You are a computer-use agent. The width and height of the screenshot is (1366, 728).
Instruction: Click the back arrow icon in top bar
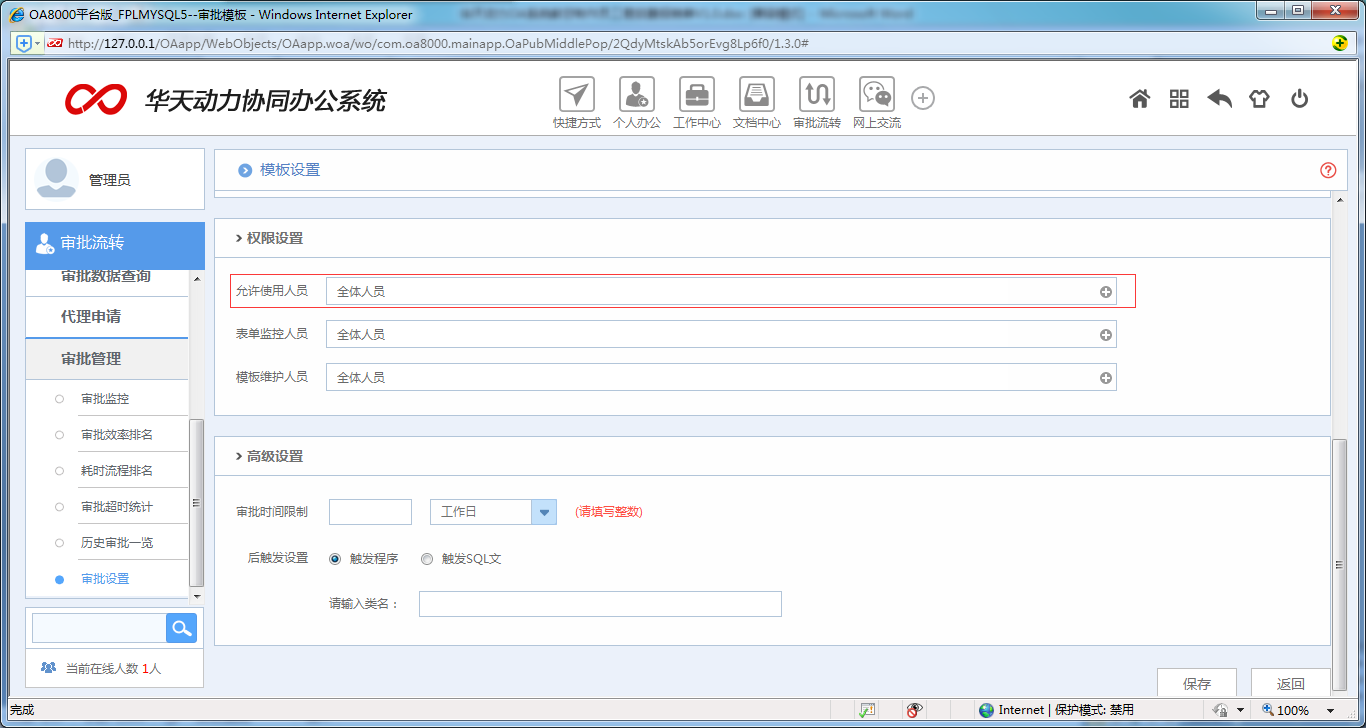(1219, 99)
